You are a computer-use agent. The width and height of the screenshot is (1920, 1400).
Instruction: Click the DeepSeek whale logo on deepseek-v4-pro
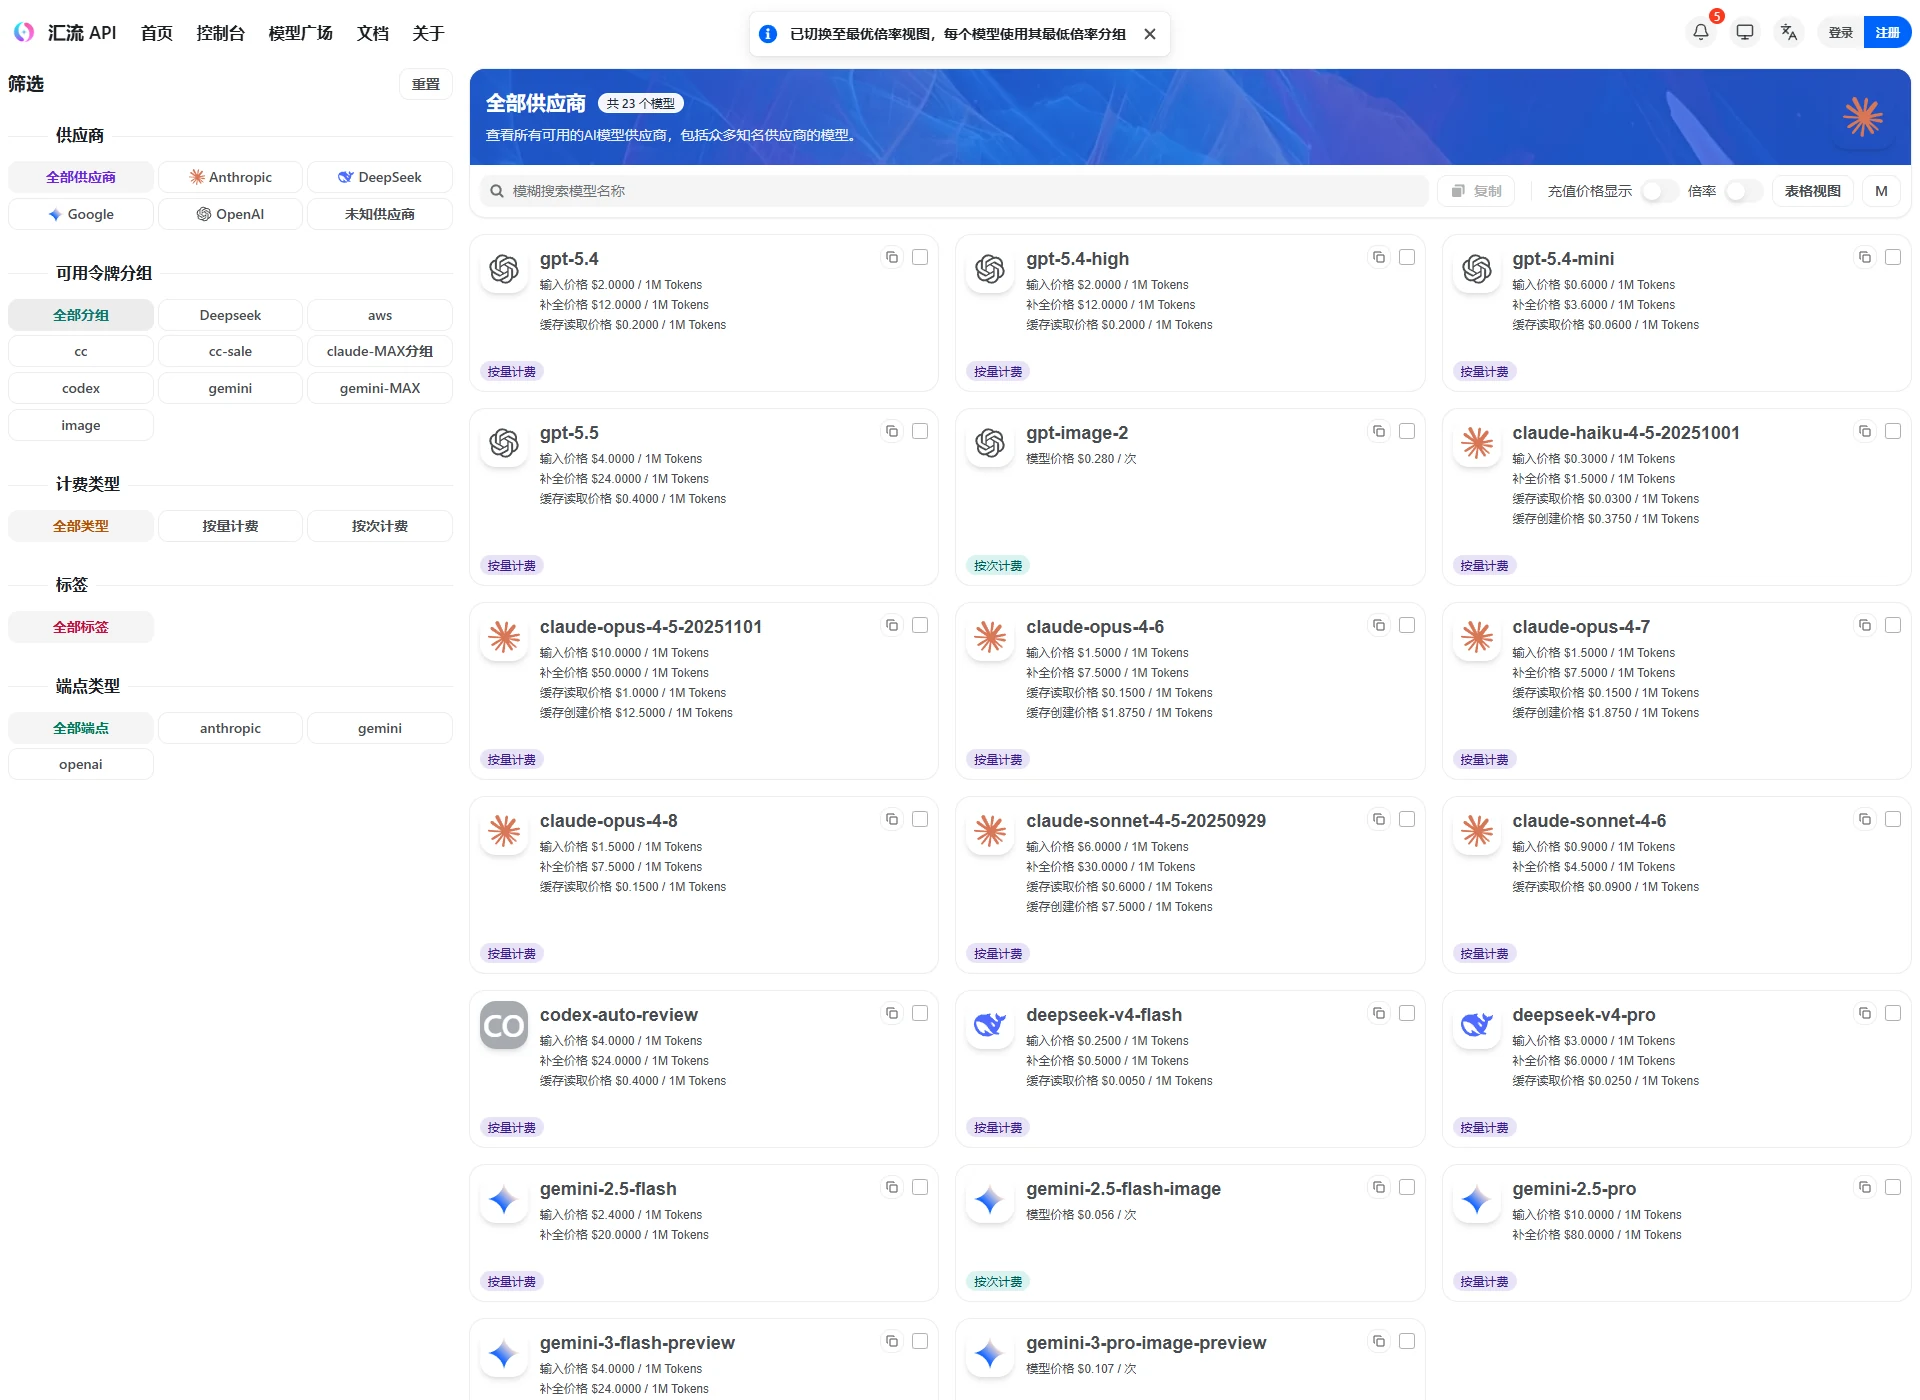[x=1477, y=1025]
